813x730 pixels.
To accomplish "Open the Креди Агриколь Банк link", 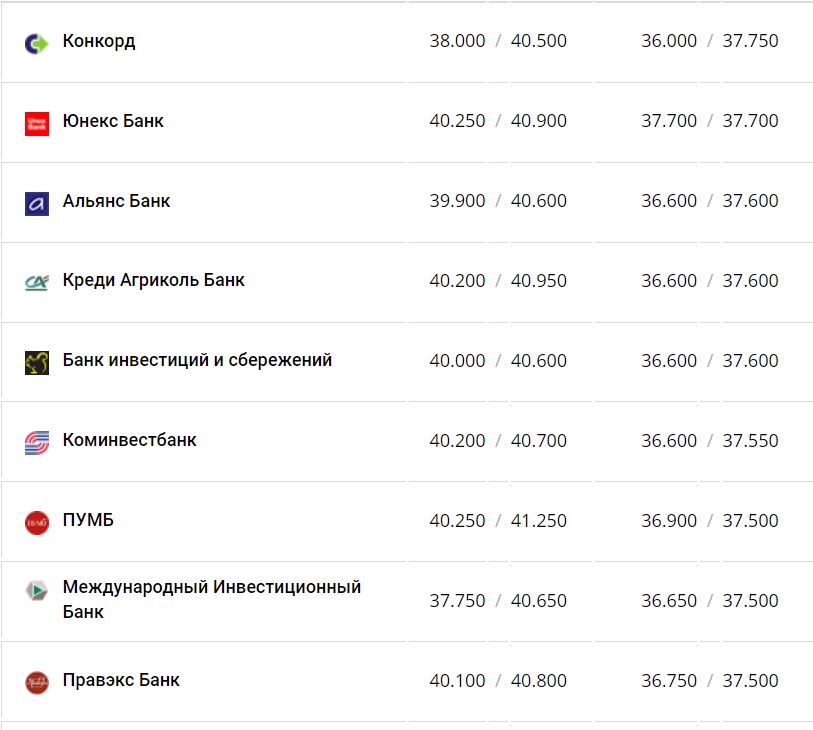I will [153, 280].
